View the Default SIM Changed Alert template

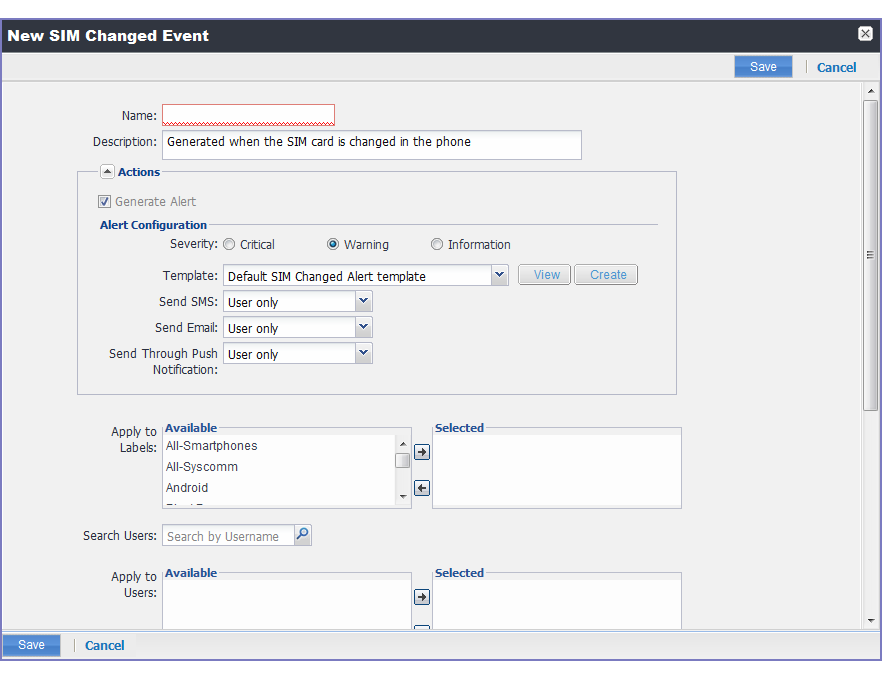point(544,274)
